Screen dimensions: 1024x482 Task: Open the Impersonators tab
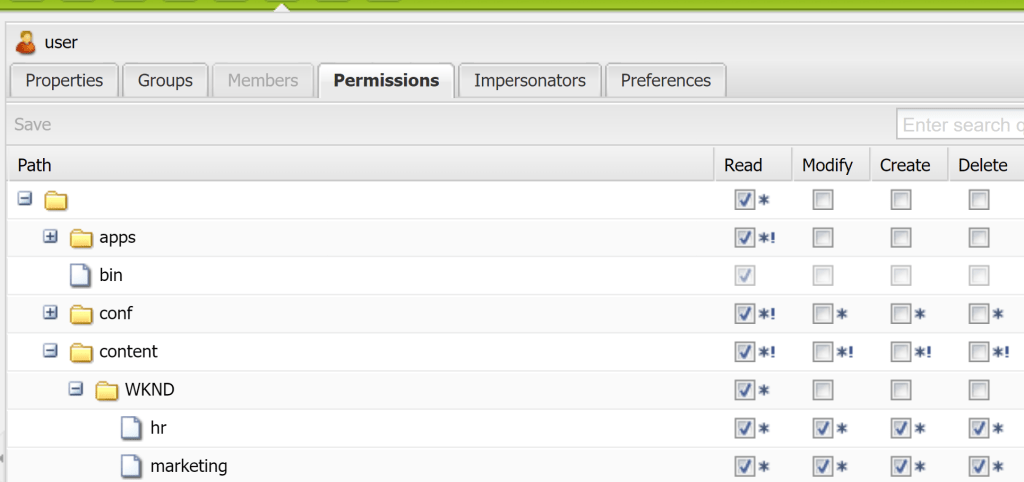[x=530, y=81]
